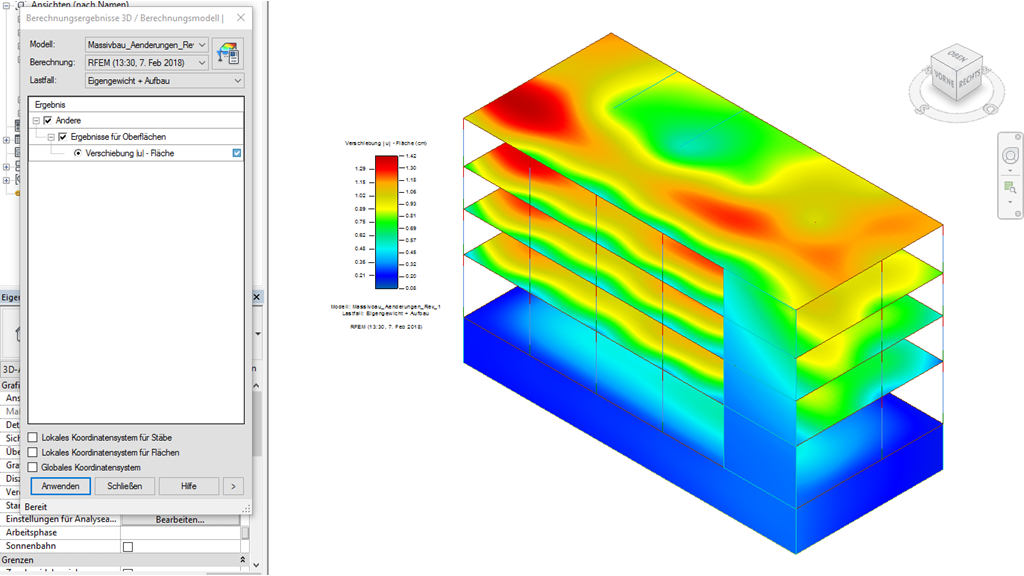
Task: Select the Zoom tool icon on the navigation bar
Action: pos(1008,188)
